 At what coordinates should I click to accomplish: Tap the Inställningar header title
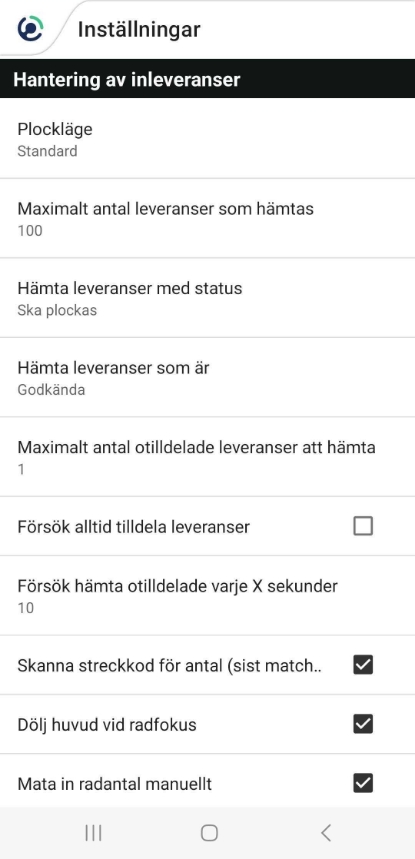tap(139, 30)
